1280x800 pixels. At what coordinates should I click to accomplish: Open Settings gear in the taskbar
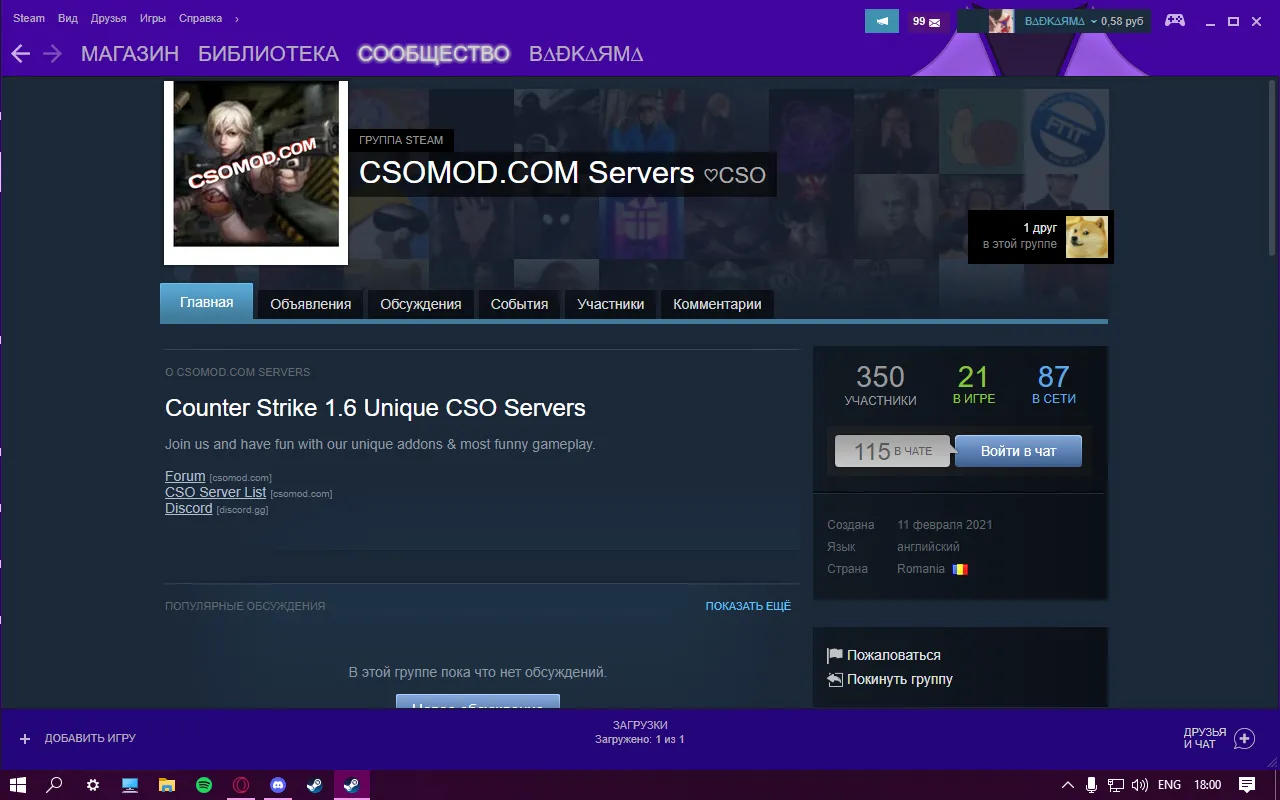92,785
